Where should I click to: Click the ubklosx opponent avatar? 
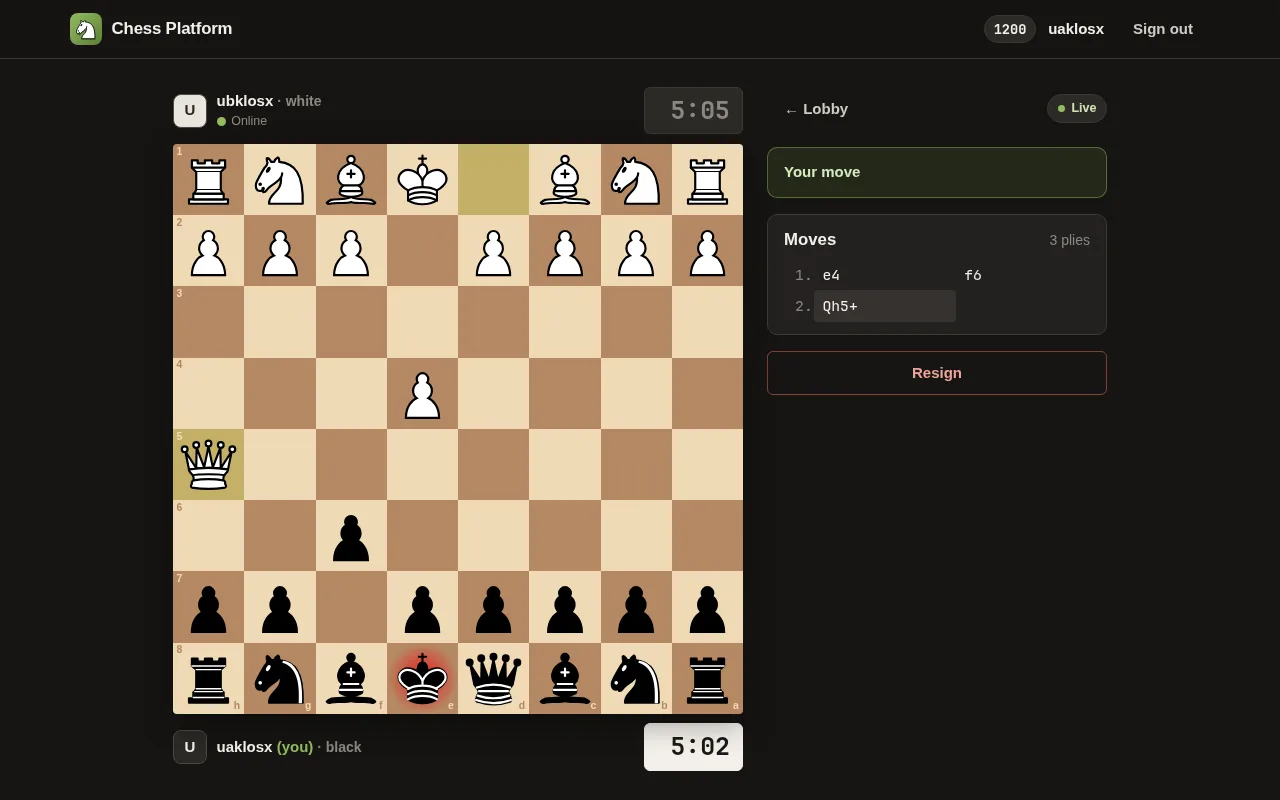tap(190, 111)
